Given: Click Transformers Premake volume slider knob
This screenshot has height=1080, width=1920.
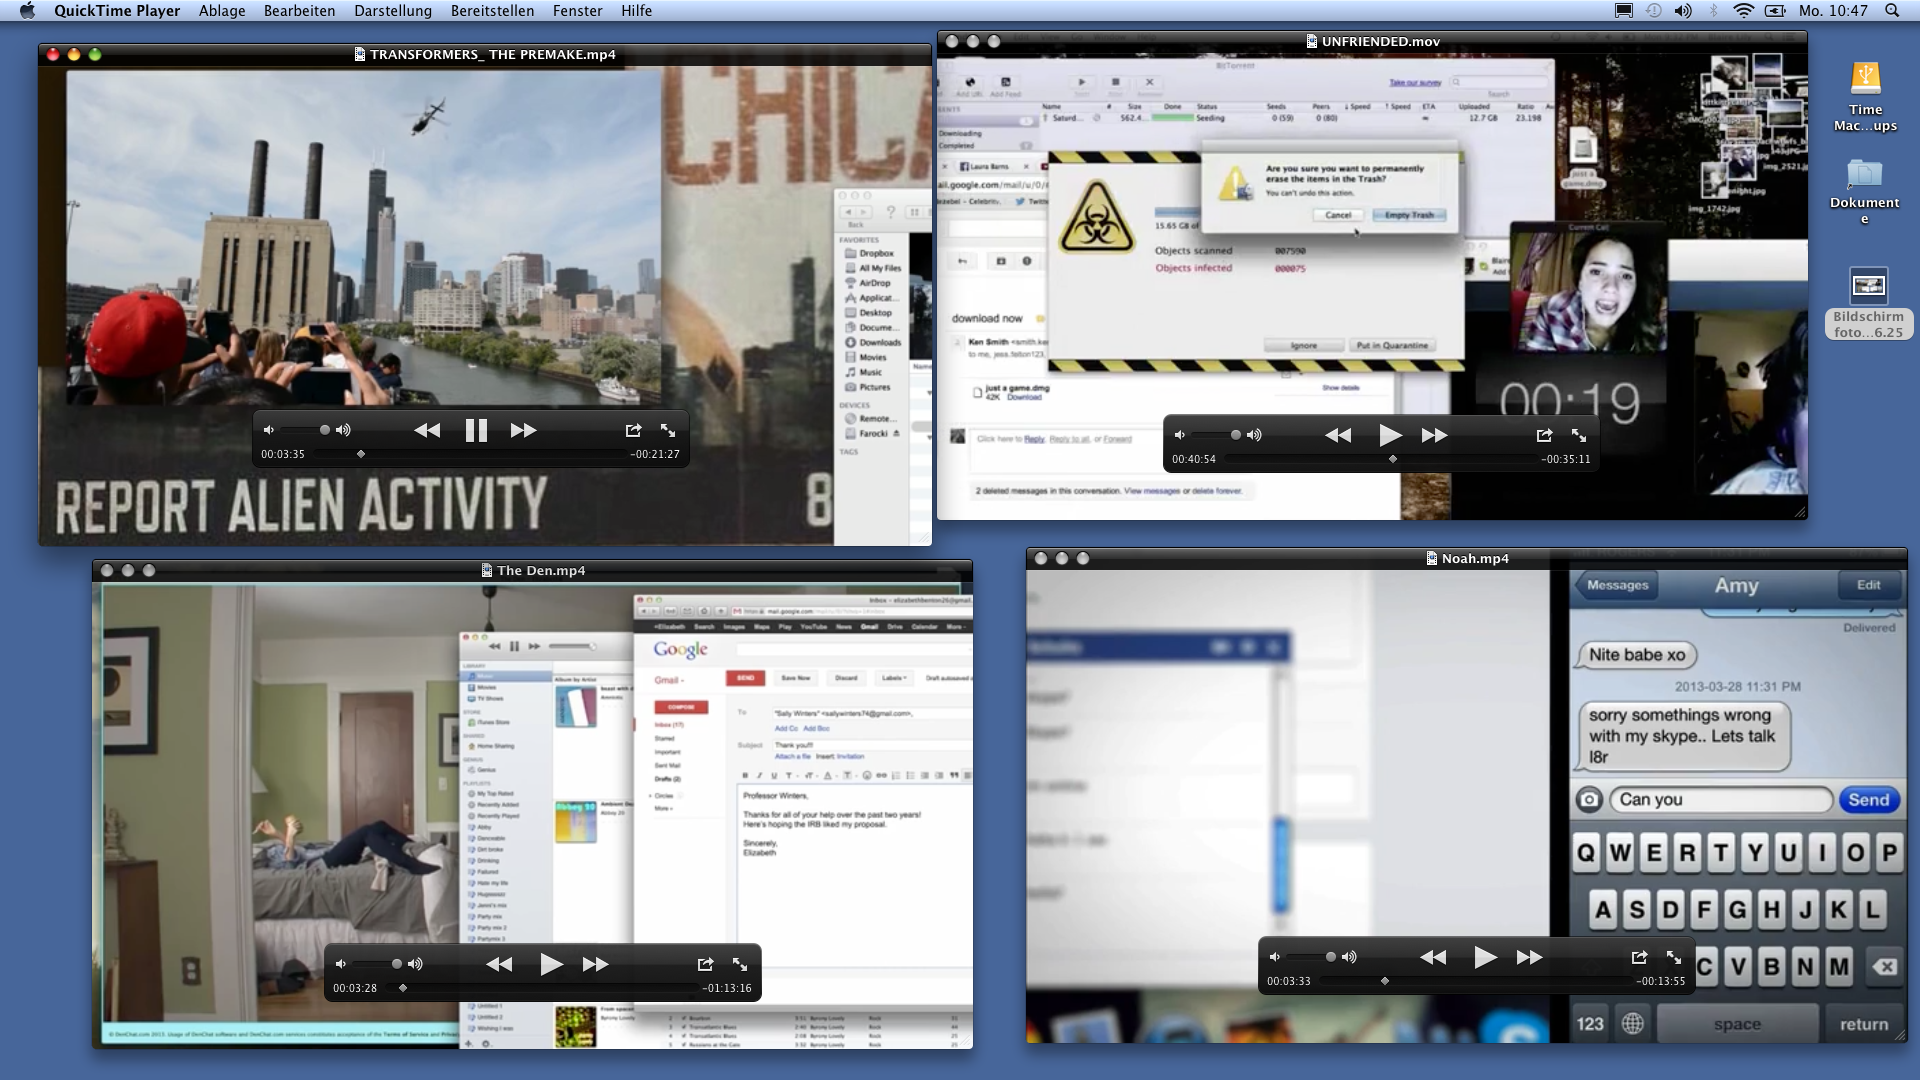Looking at the screenshot, I should (x=324, y=430).
